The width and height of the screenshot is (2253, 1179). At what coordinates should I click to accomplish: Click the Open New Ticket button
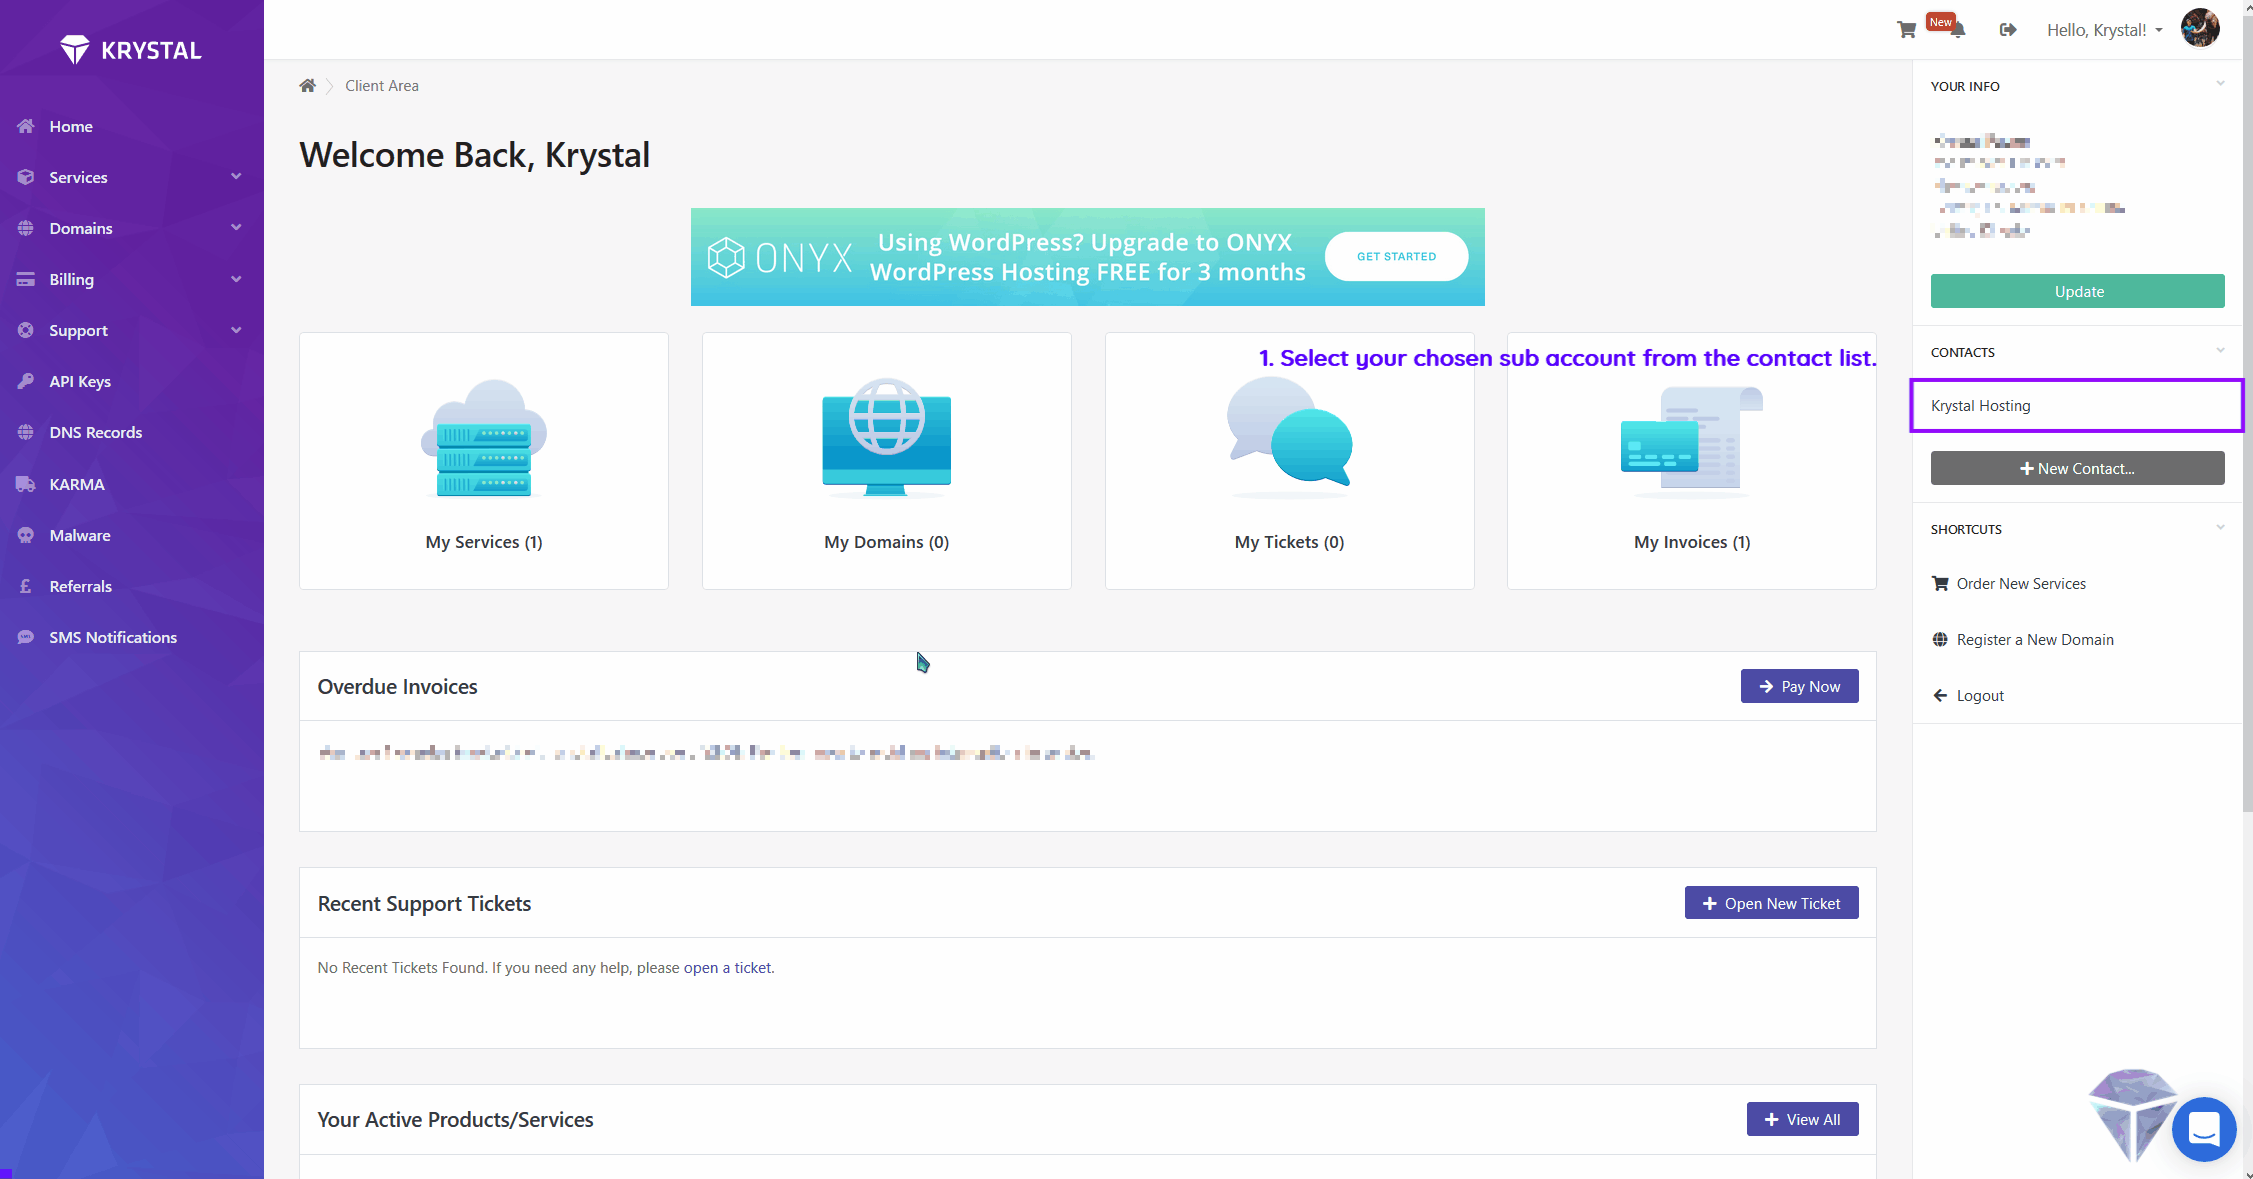1771,903
